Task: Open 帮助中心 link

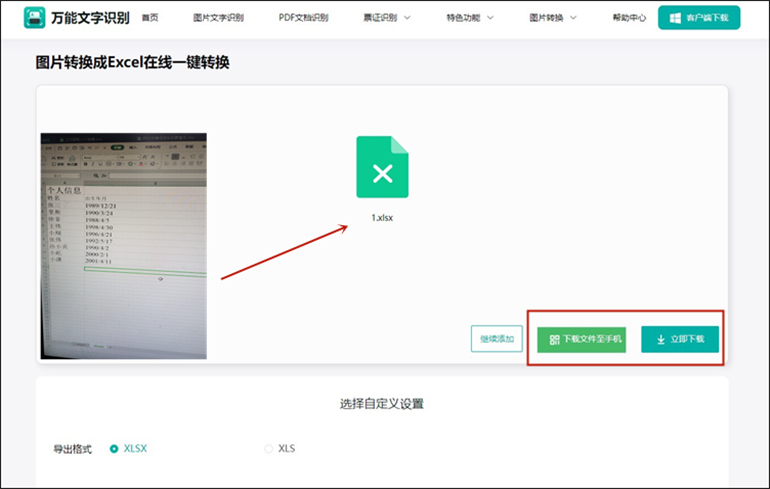Action: (x=629, y=18)
